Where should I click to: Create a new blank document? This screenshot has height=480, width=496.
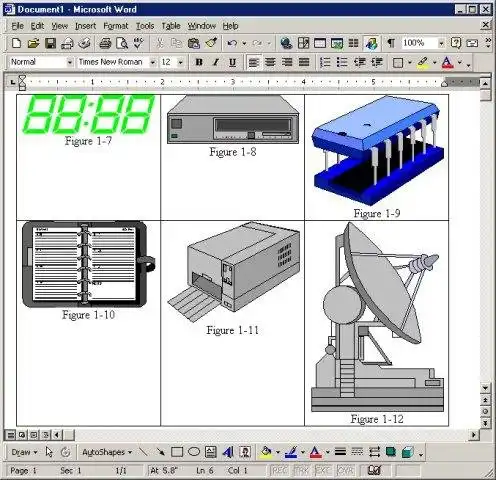click(x=16, y=43)
